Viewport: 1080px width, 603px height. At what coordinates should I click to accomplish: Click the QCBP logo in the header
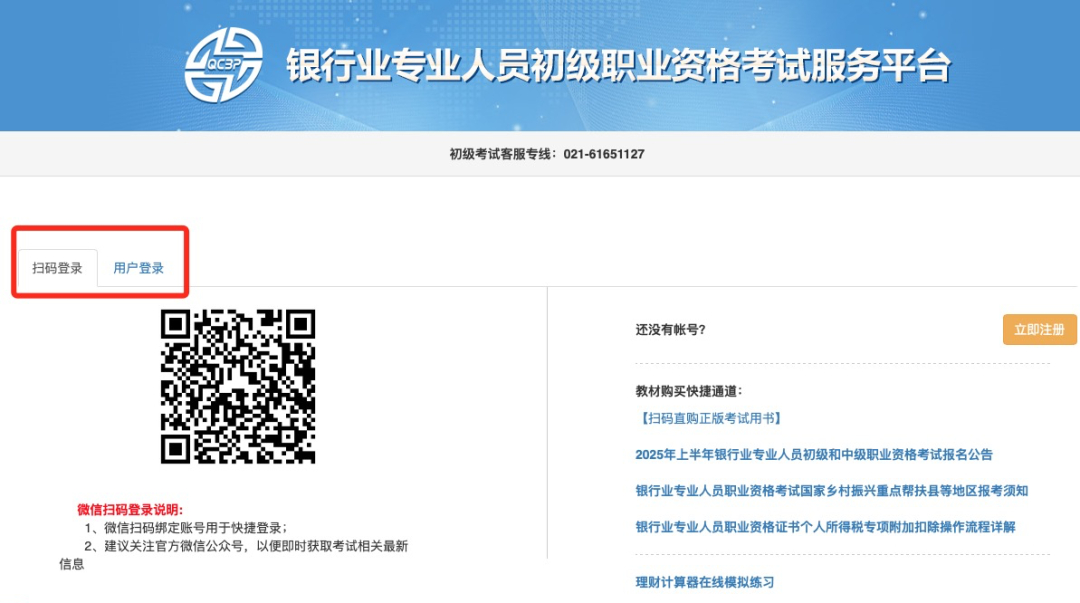(223, 65)
